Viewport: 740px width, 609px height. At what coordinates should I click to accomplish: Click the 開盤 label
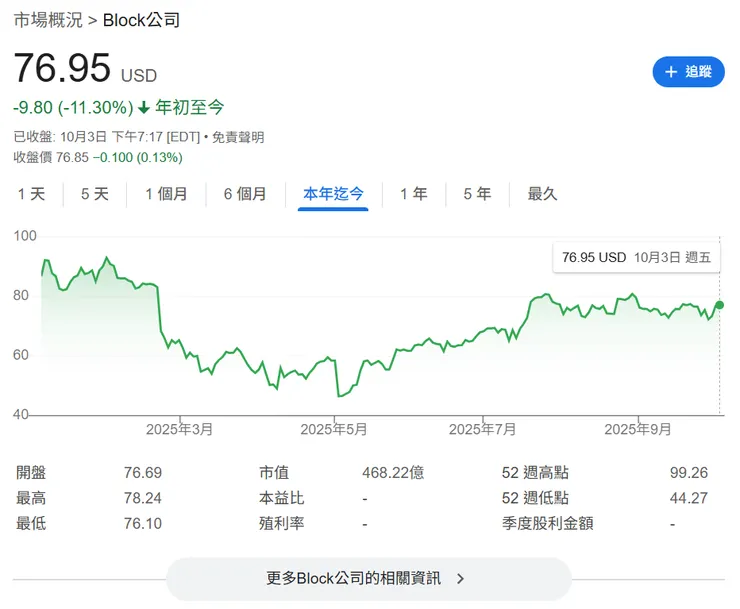[x=31, y=473]
